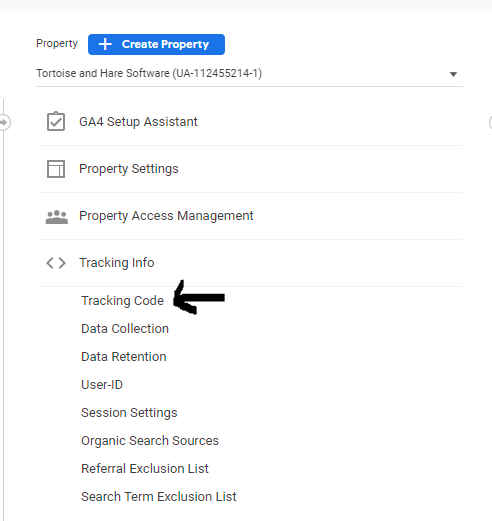Go to Data Collection settings
492x521 pixels.
click(x=125, y=329)
